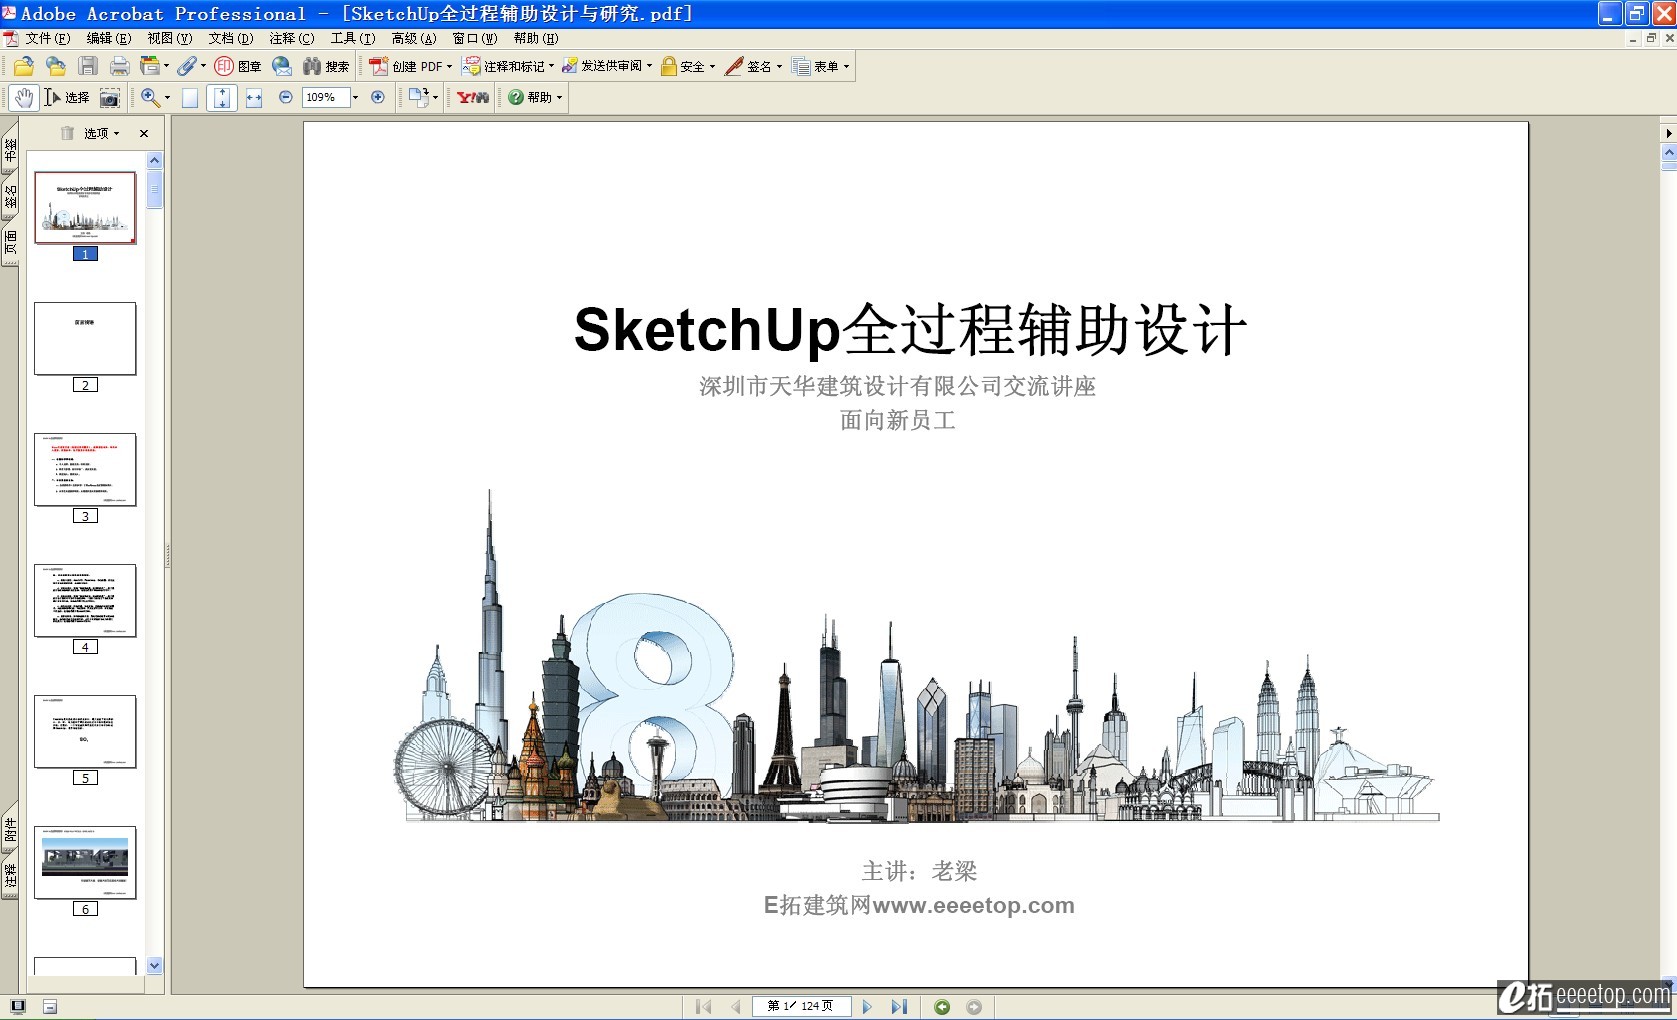Click the Print icon
The image size is (1677, 1020).
point(120,66)
